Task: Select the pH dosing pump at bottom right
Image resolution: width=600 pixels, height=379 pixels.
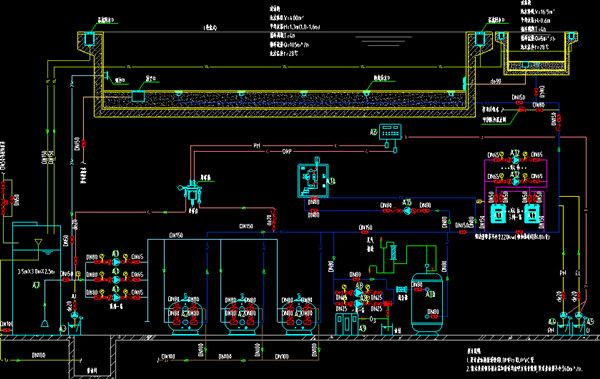Action: click(x=563, y=316)
